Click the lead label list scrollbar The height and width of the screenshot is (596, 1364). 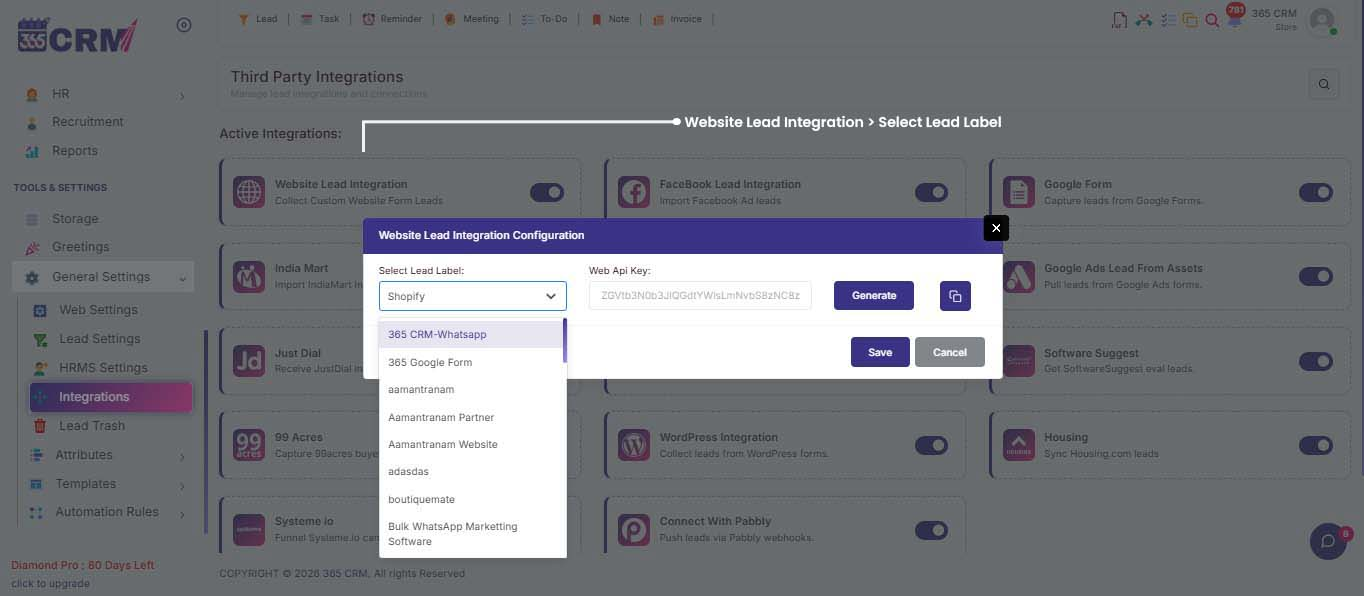(x=565, y=340)
